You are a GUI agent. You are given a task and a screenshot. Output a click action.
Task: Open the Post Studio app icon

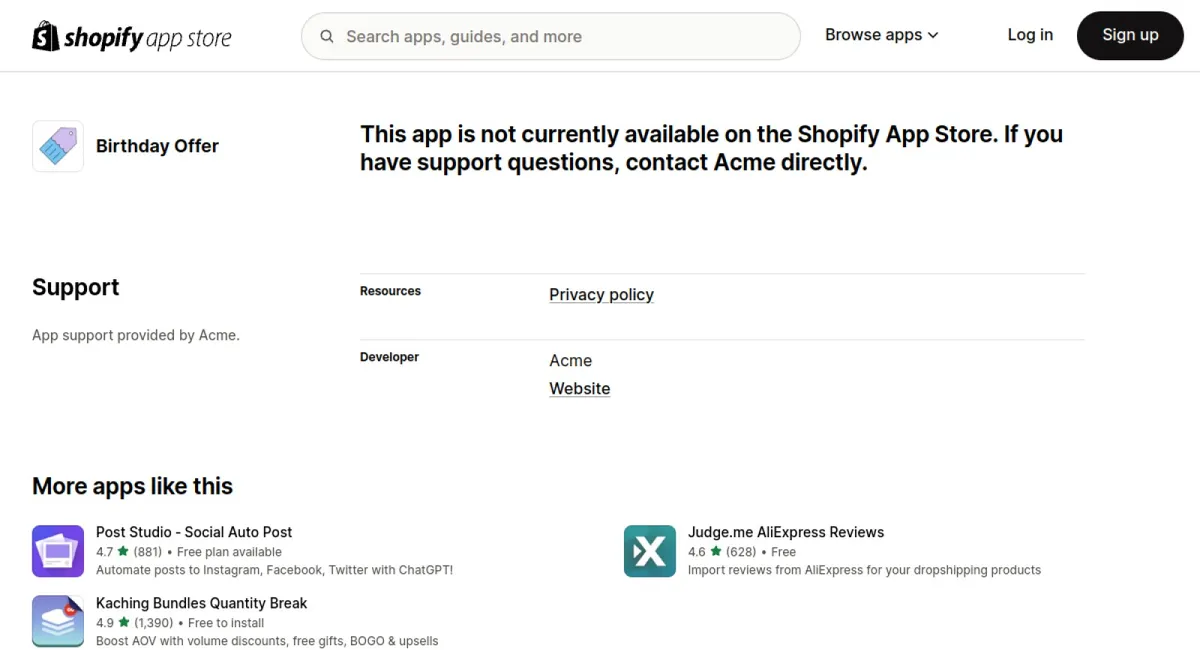pos(58,551)
